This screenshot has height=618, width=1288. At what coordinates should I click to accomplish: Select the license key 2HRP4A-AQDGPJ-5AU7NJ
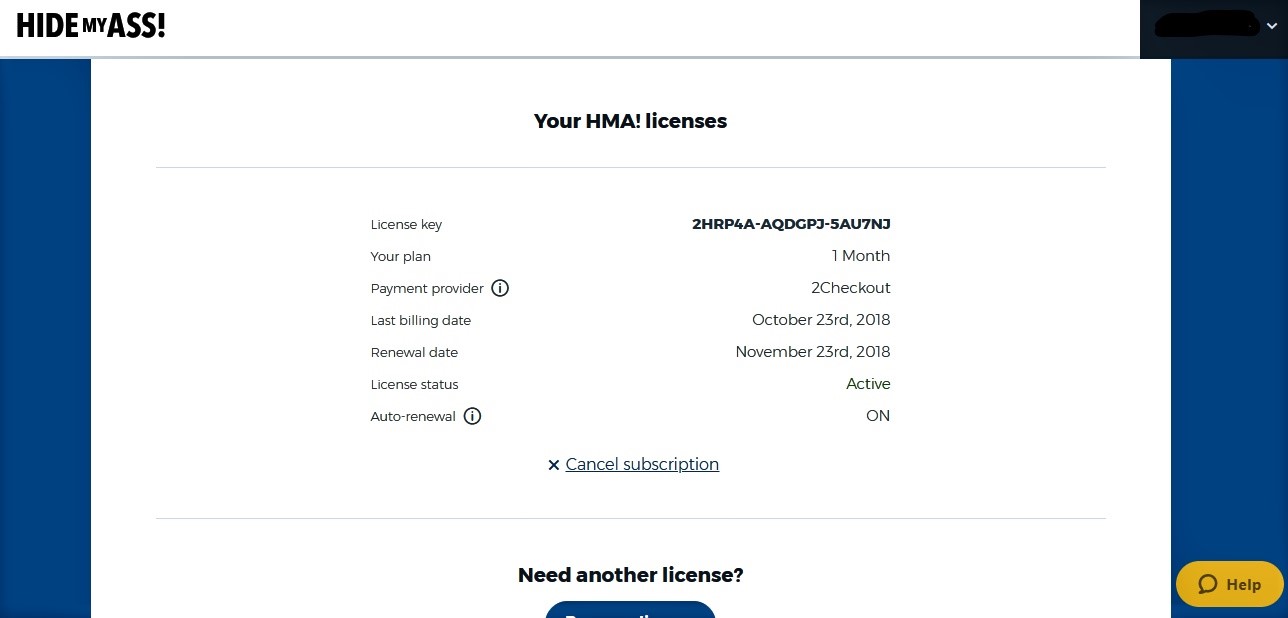point(791,224)
